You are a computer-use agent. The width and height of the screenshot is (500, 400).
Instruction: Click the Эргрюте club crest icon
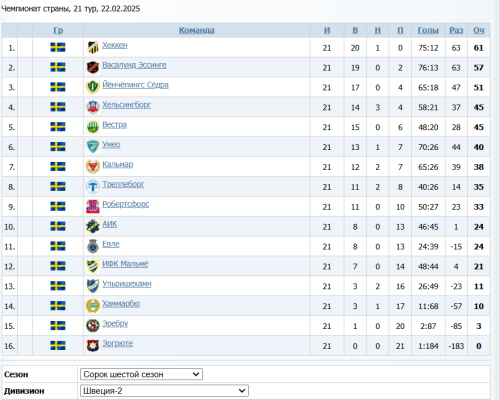(93, 346)
